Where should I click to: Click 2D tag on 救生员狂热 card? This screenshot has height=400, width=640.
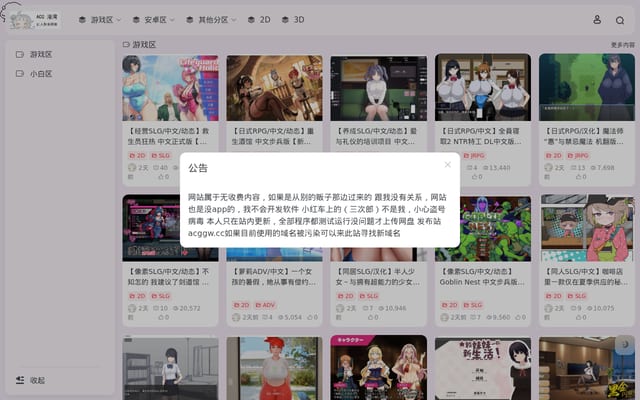coord(137,156)
